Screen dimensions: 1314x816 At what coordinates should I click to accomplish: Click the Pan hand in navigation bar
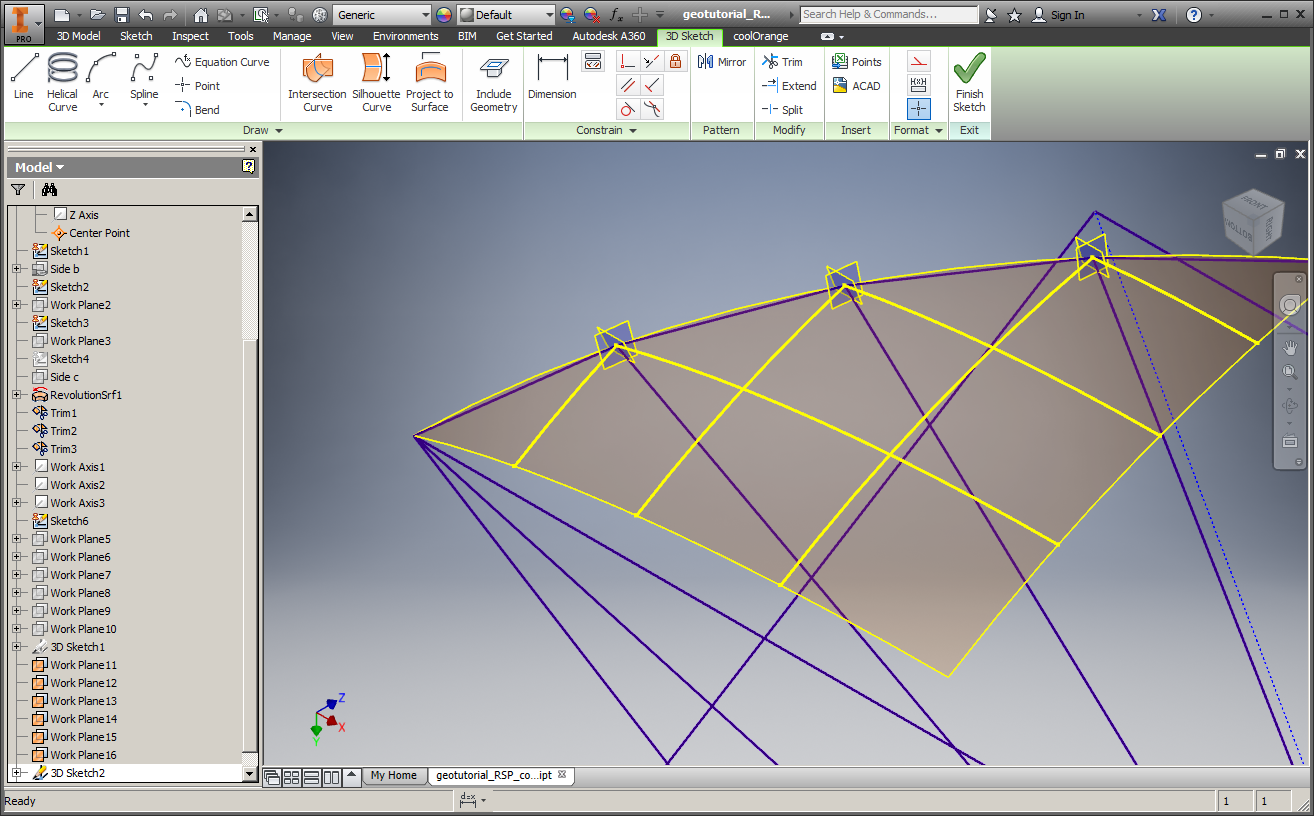coord(1290,347)
